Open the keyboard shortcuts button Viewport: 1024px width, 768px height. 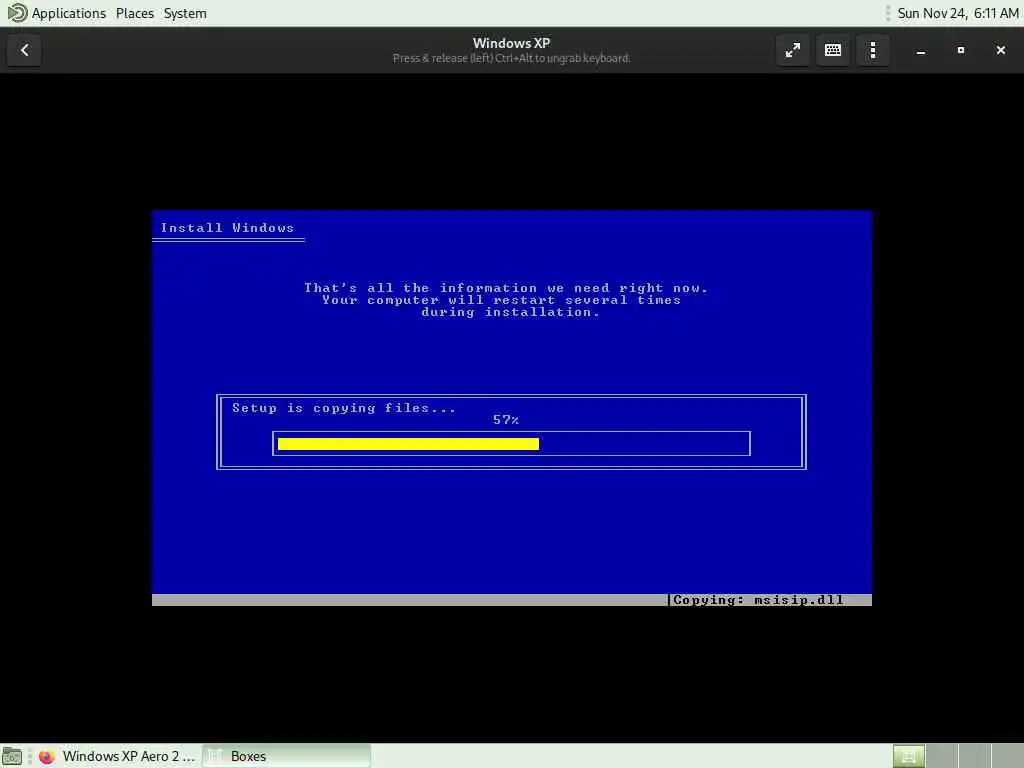click(x=833, y=50)
